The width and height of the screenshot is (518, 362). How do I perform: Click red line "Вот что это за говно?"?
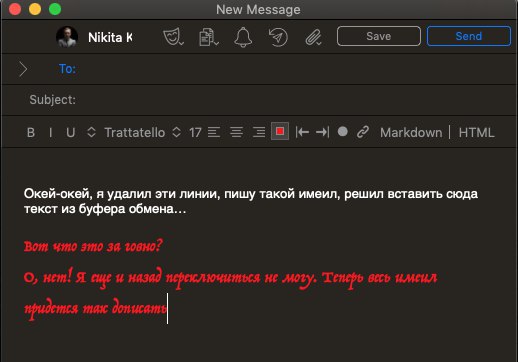click(93, 246)
